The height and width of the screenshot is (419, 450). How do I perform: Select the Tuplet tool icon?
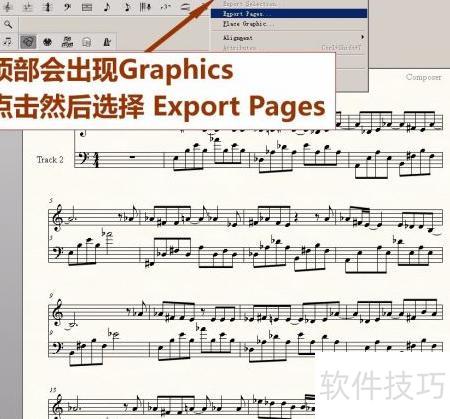[x=165, y=7]
